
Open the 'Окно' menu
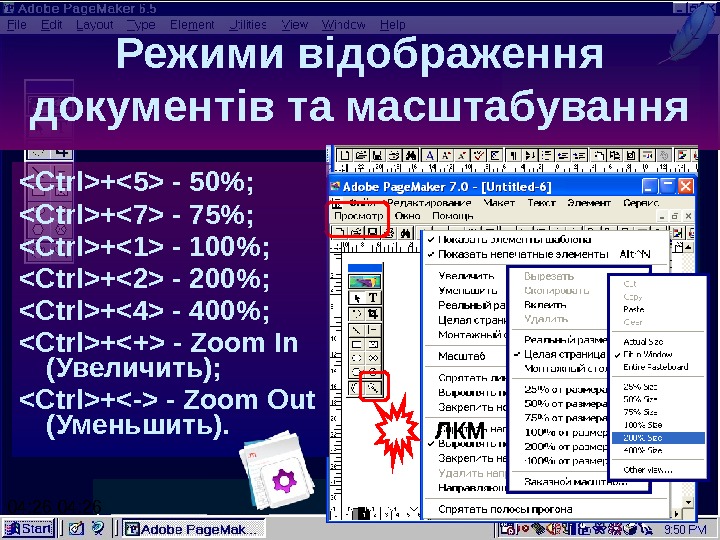[407, 216]
